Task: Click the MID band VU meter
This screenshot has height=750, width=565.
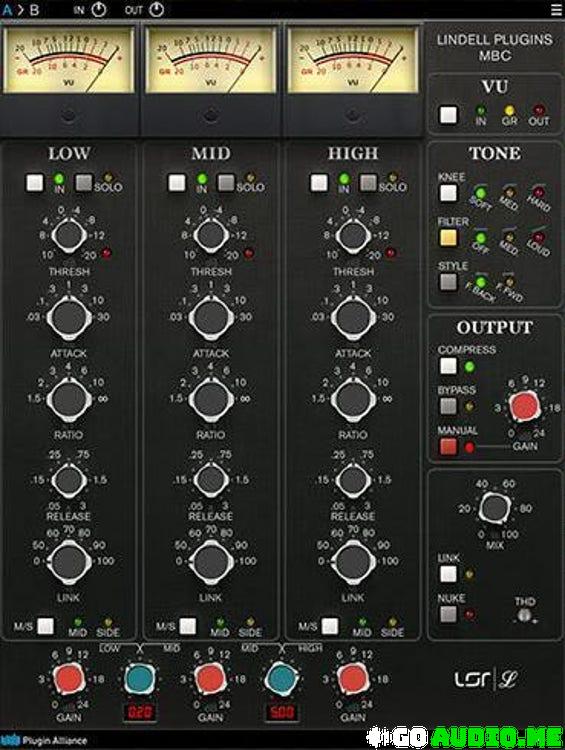Action: pos(211,60)
